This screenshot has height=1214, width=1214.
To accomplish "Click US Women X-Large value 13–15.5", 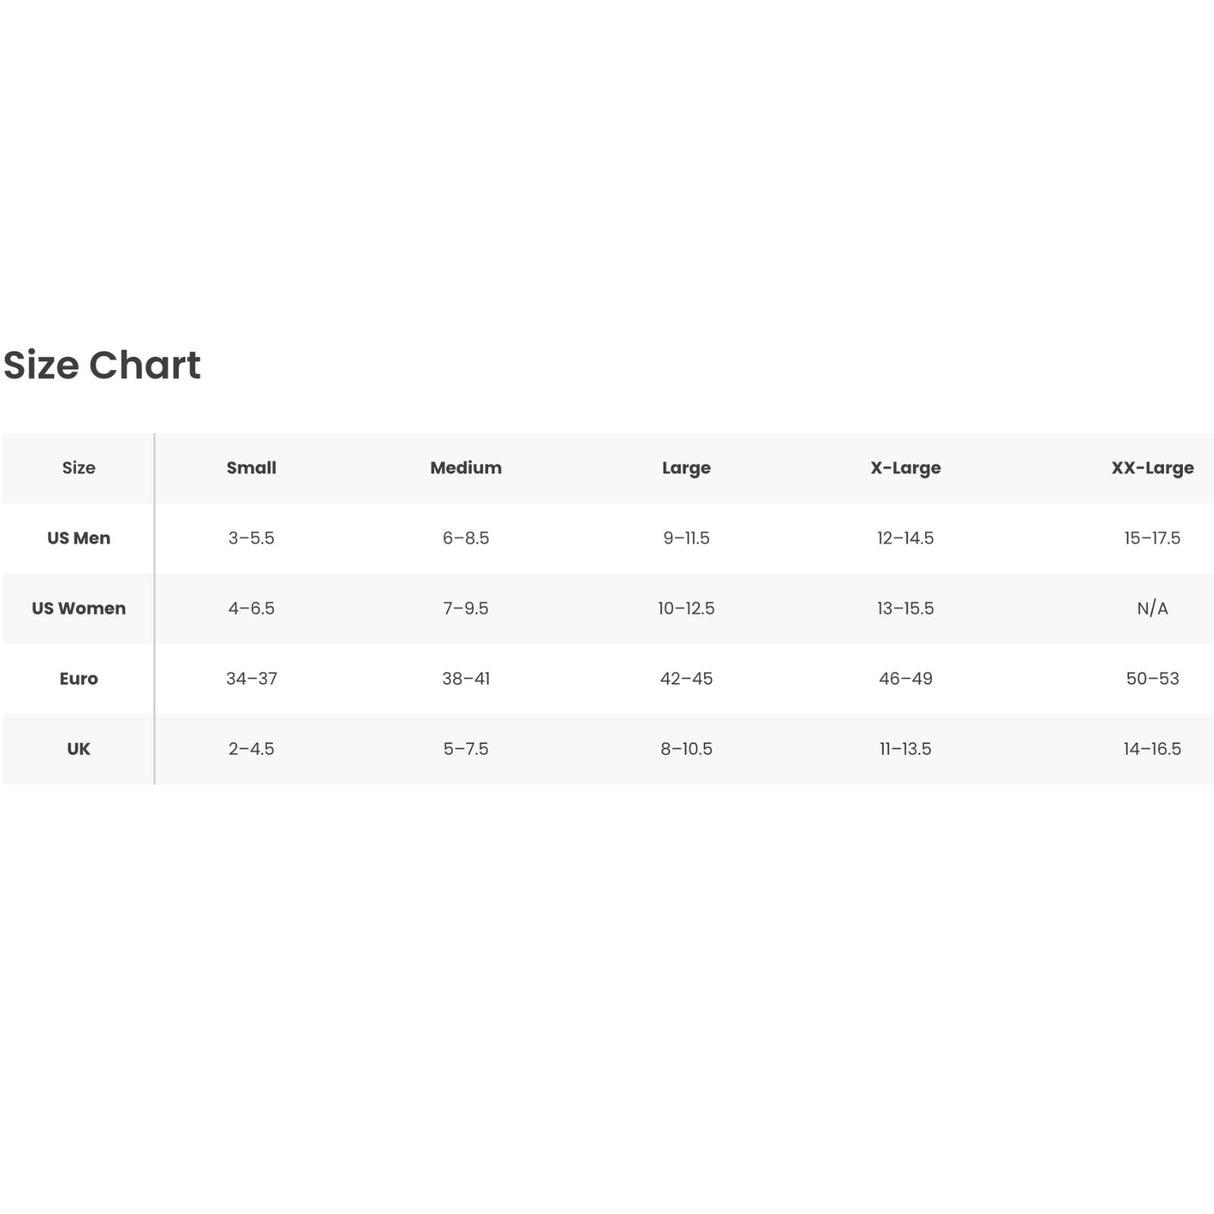I will pos(905,608).
